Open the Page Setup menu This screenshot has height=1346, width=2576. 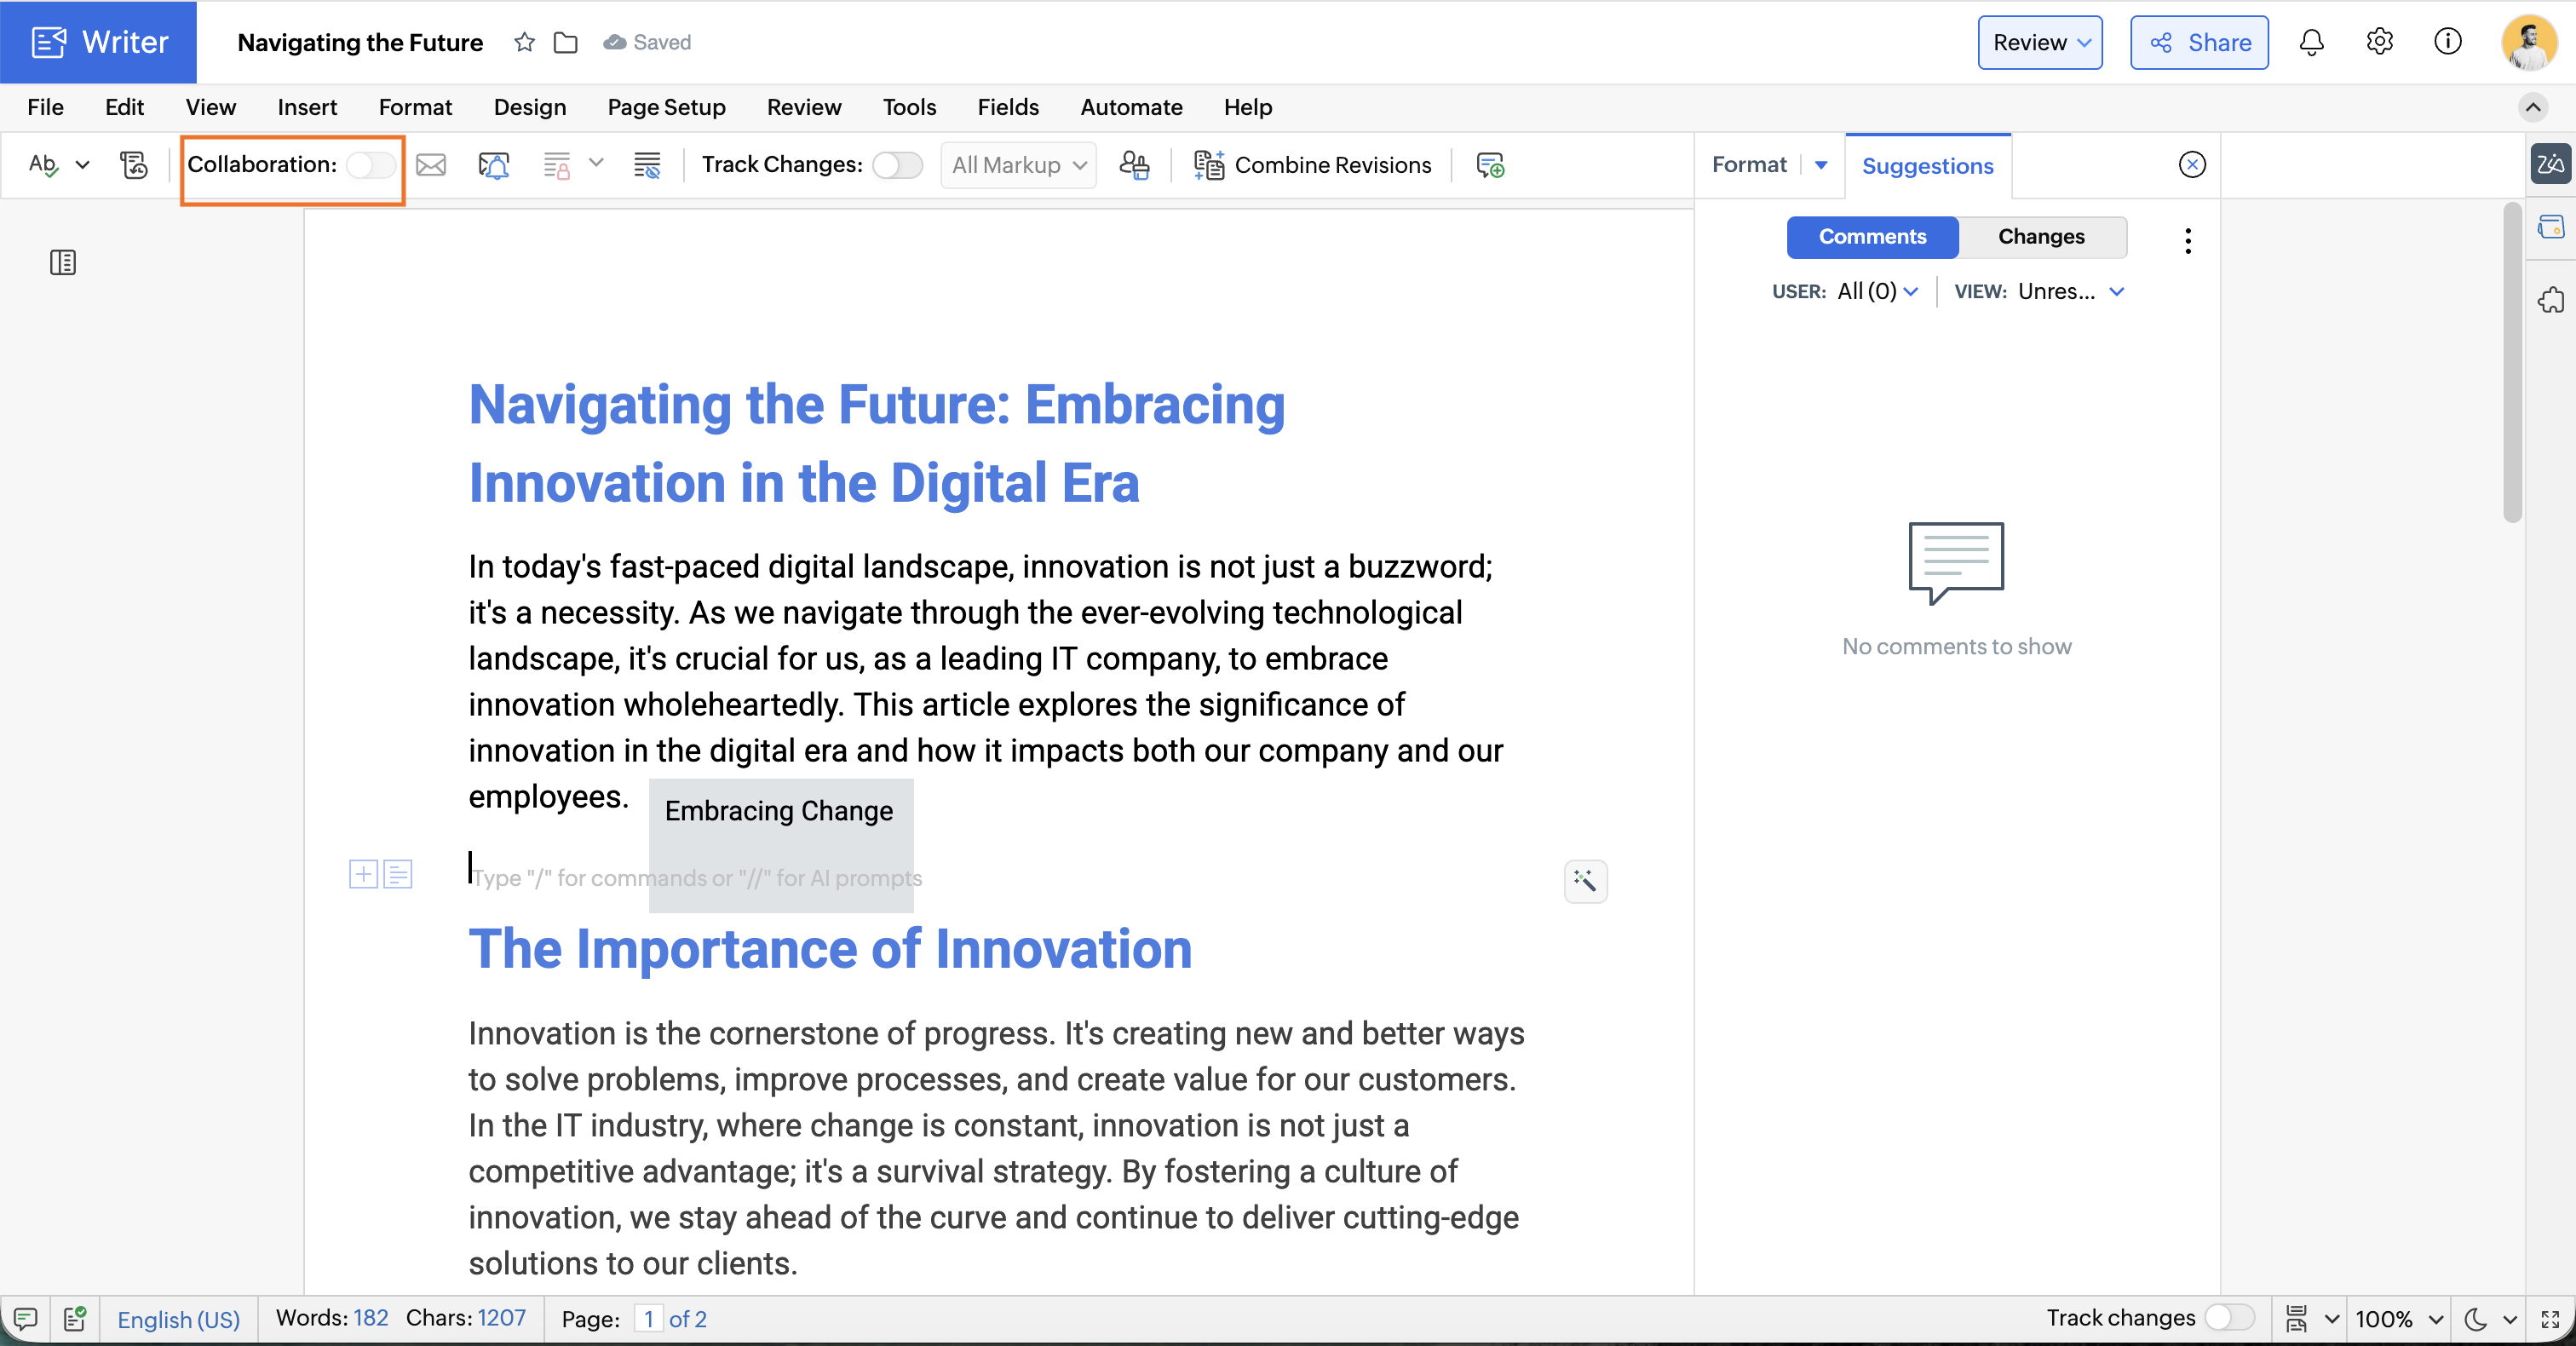[666, 107]
